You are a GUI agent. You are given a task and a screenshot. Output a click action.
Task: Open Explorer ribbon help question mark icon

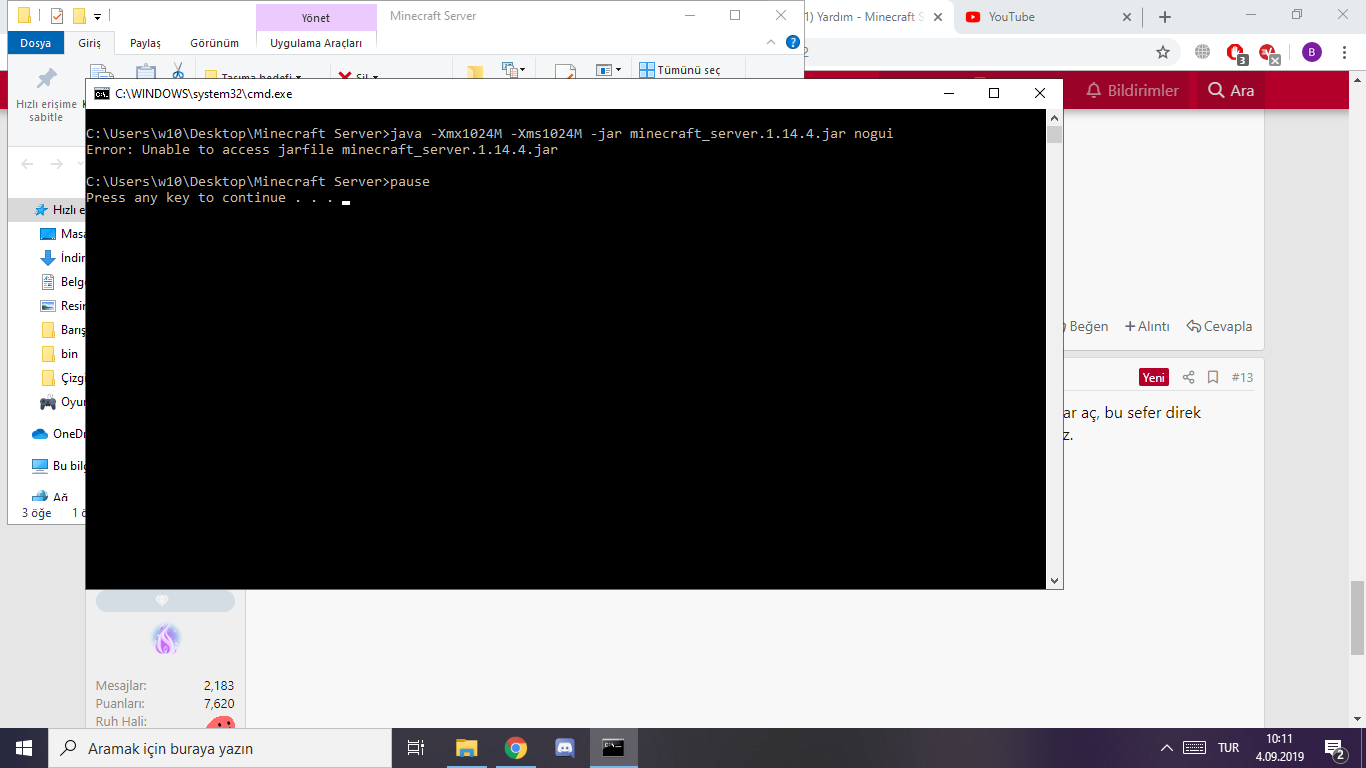[x=793, y=42]
